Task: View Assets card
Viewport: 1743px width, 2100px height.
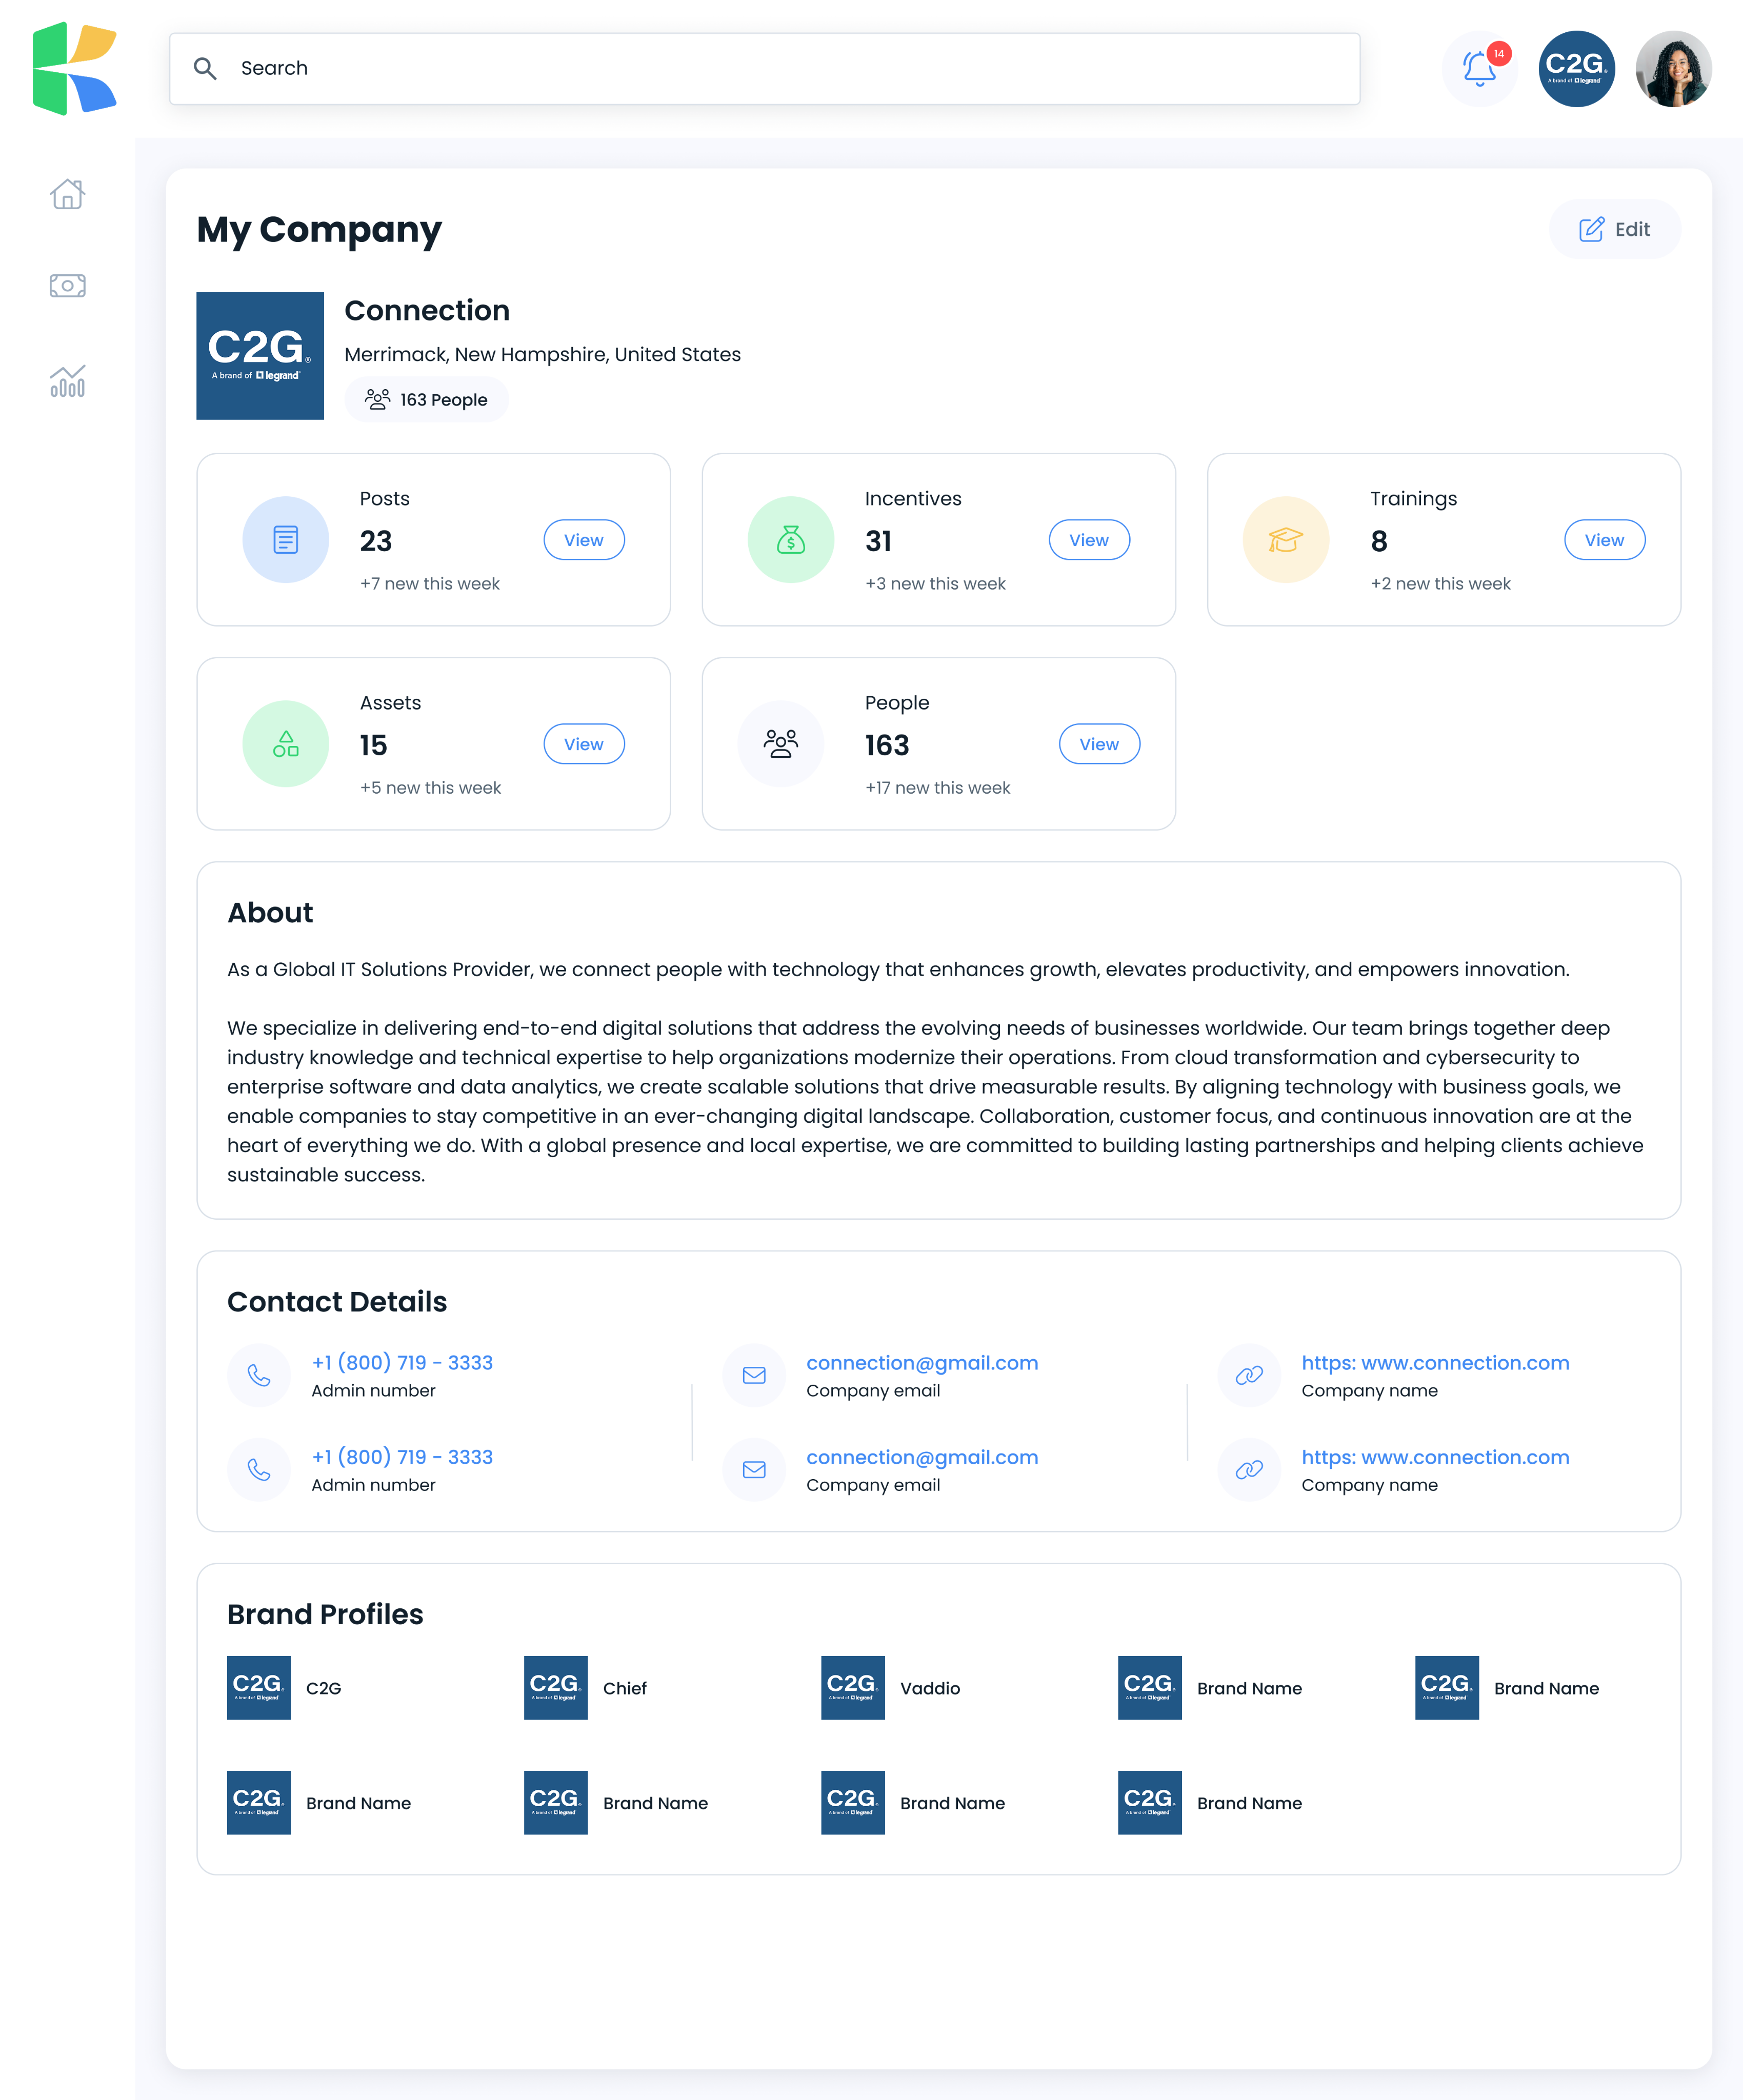Action: [584, 744]
